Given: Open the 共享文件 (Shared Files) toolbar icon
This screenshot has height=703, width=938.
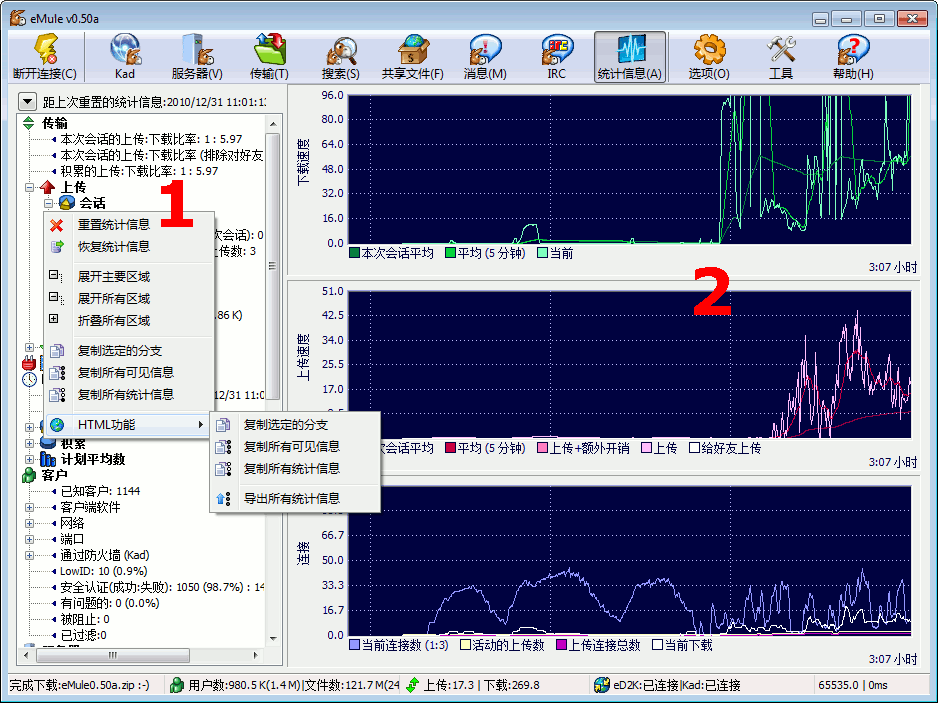Looking at the screenshot, I should [x=413, y=56].
